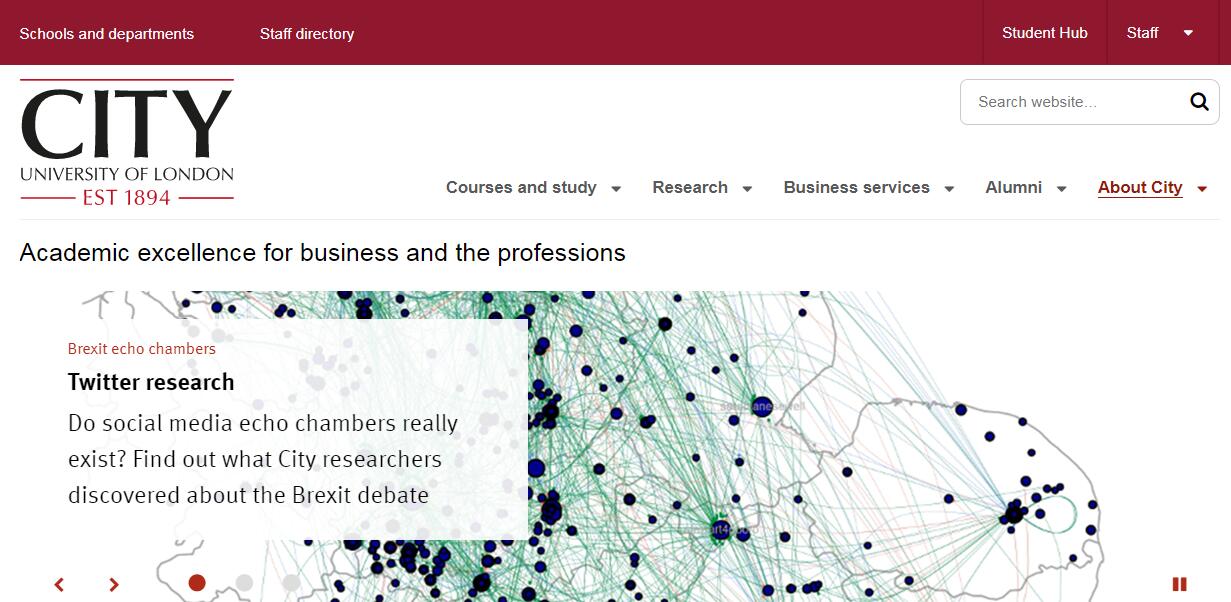The width and height of the screenshot is (1231, 602).
Task: Expand the Research dropdown arrow
Action: pos(747,189)
